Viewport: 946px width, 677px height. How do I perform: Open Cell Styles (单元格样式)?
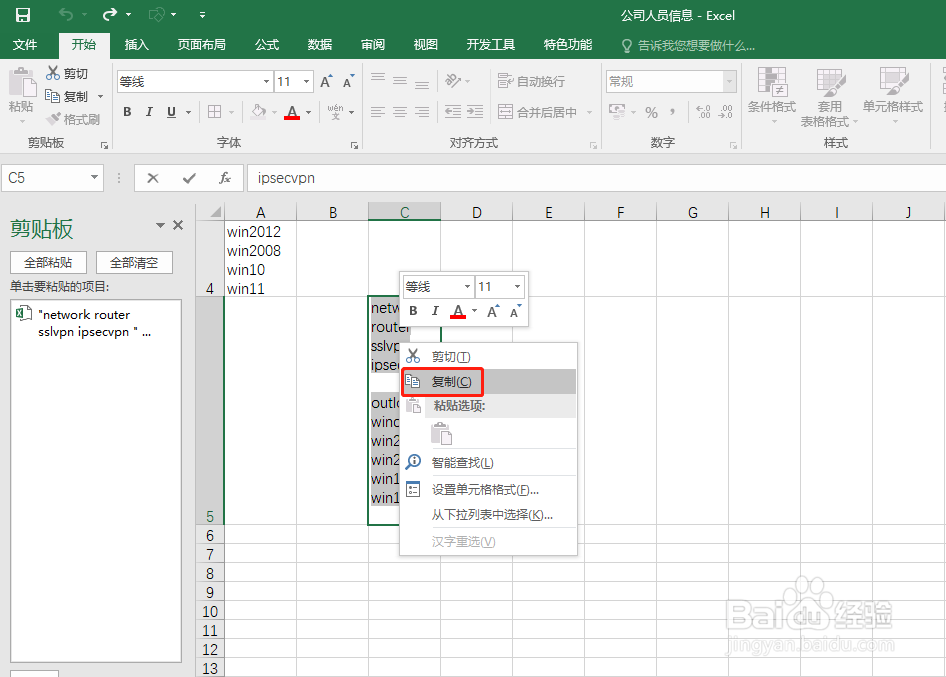pos(893,95)
